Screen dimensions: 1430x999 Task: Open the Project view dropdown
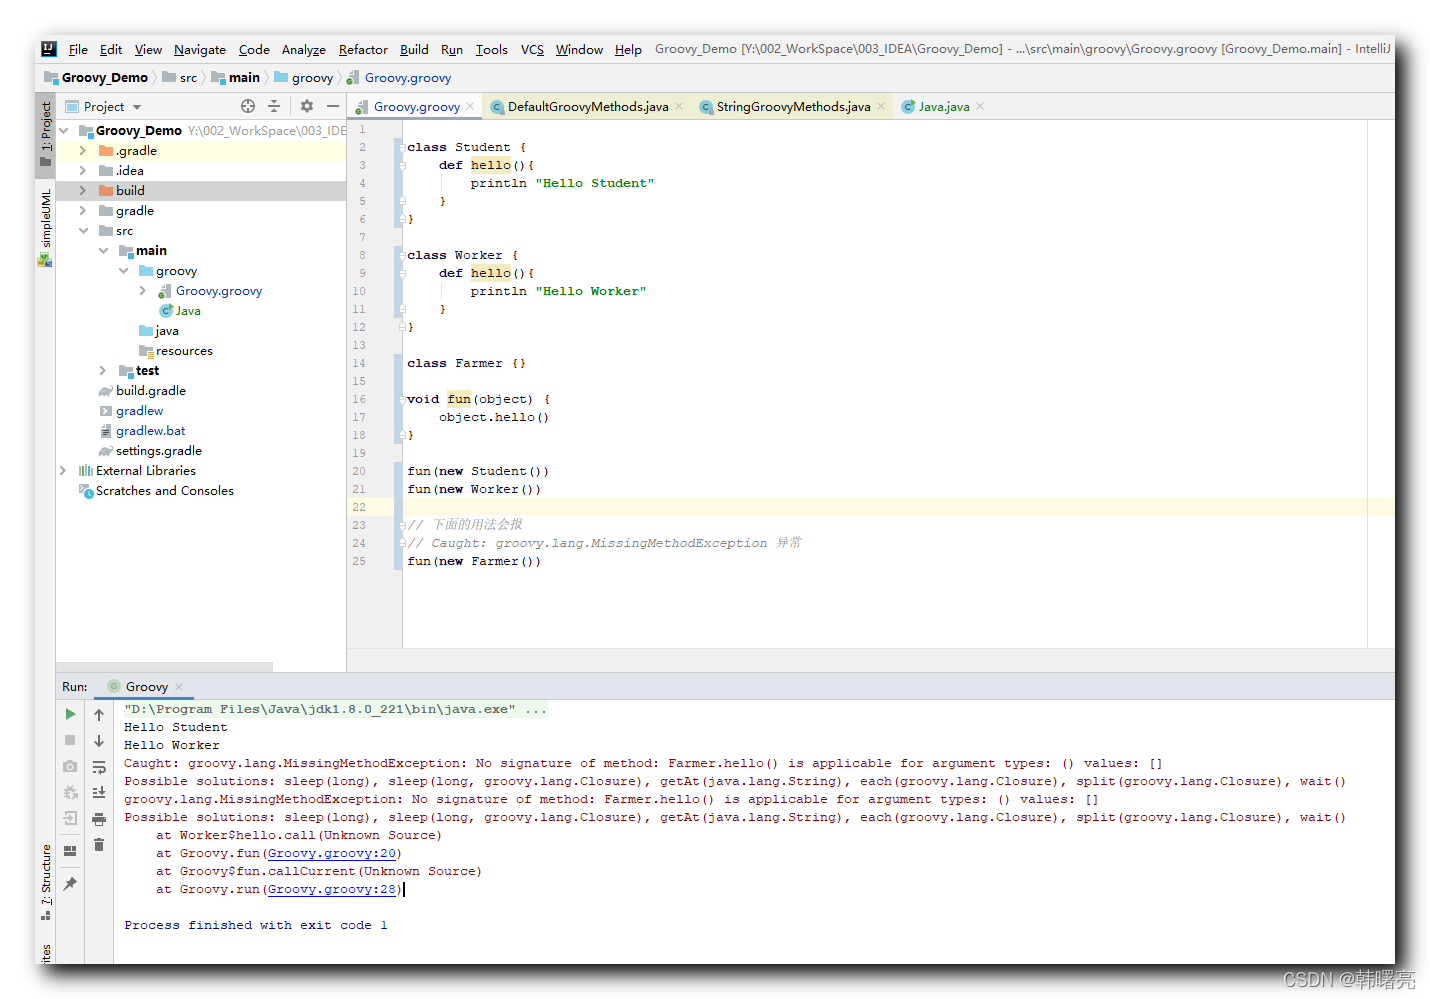pos(137,107)
